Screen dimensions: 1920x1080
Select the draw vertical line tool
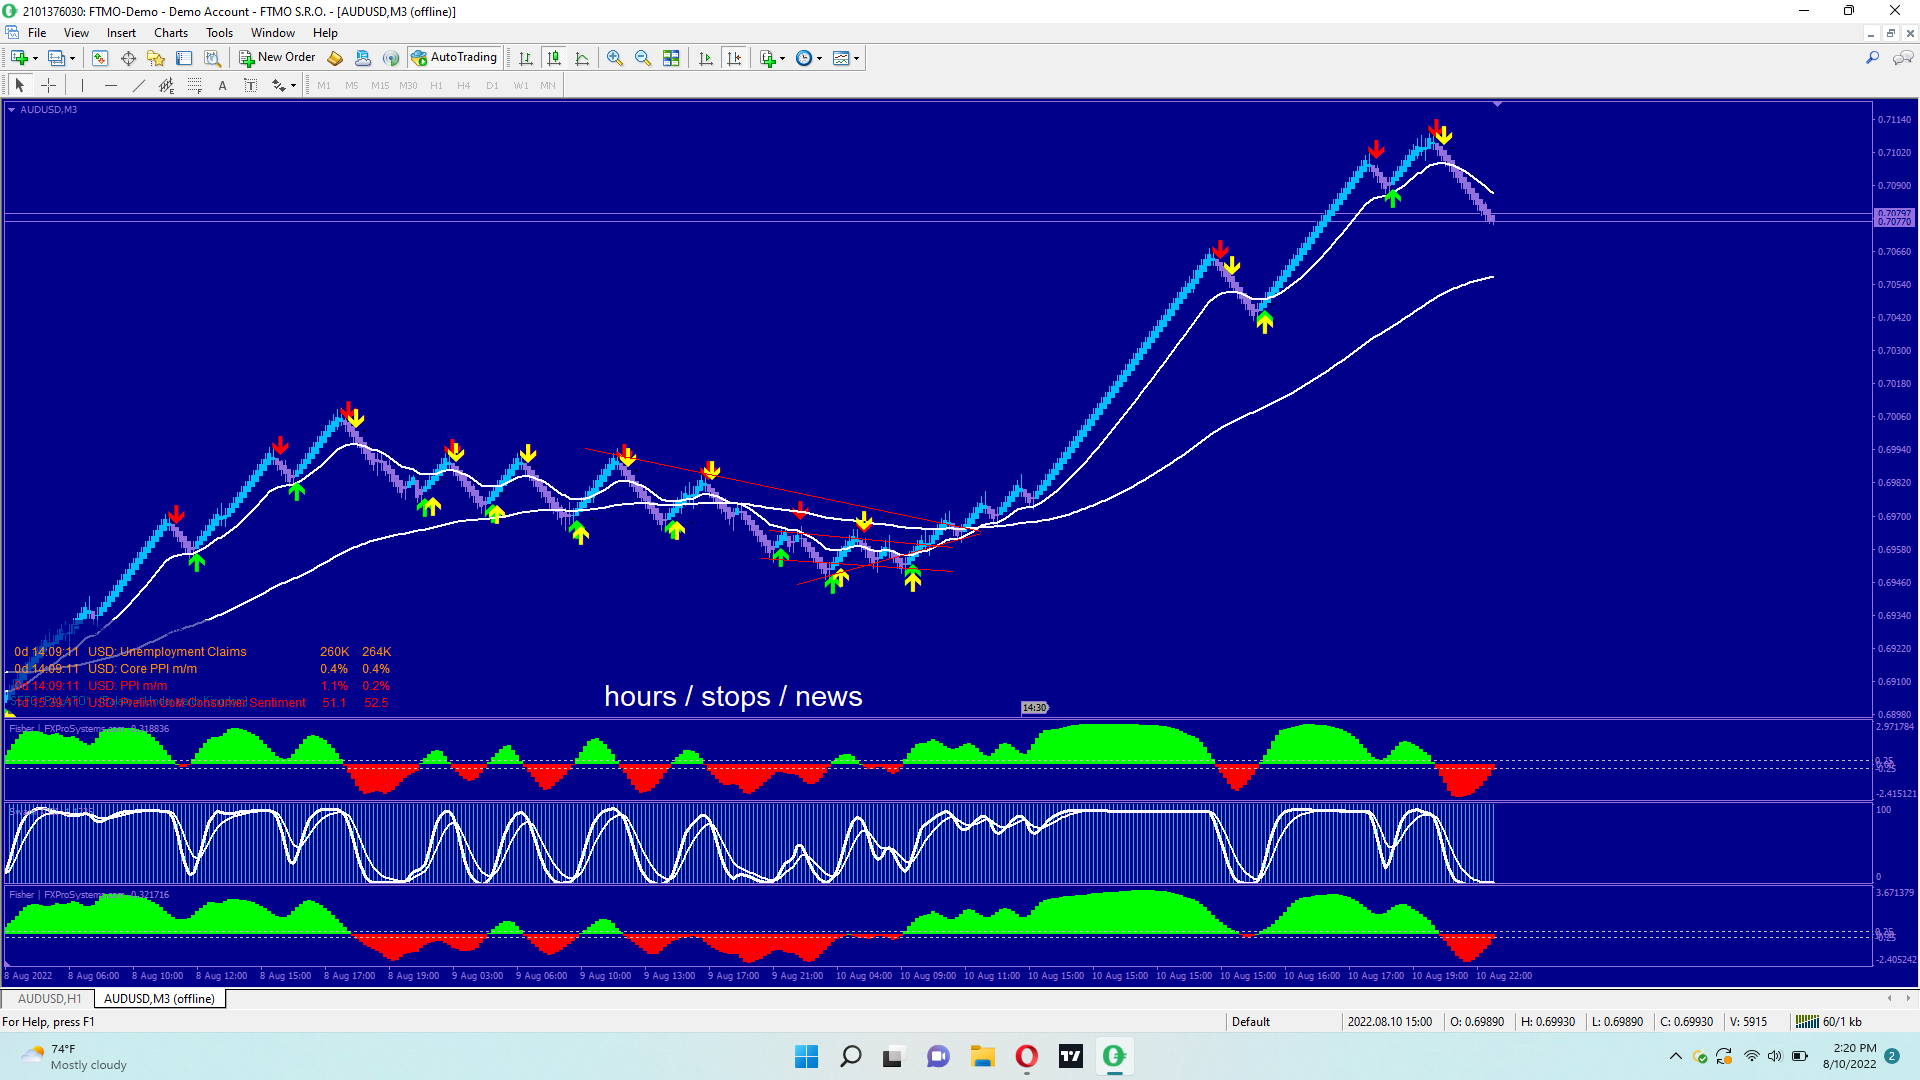(82, 86)
